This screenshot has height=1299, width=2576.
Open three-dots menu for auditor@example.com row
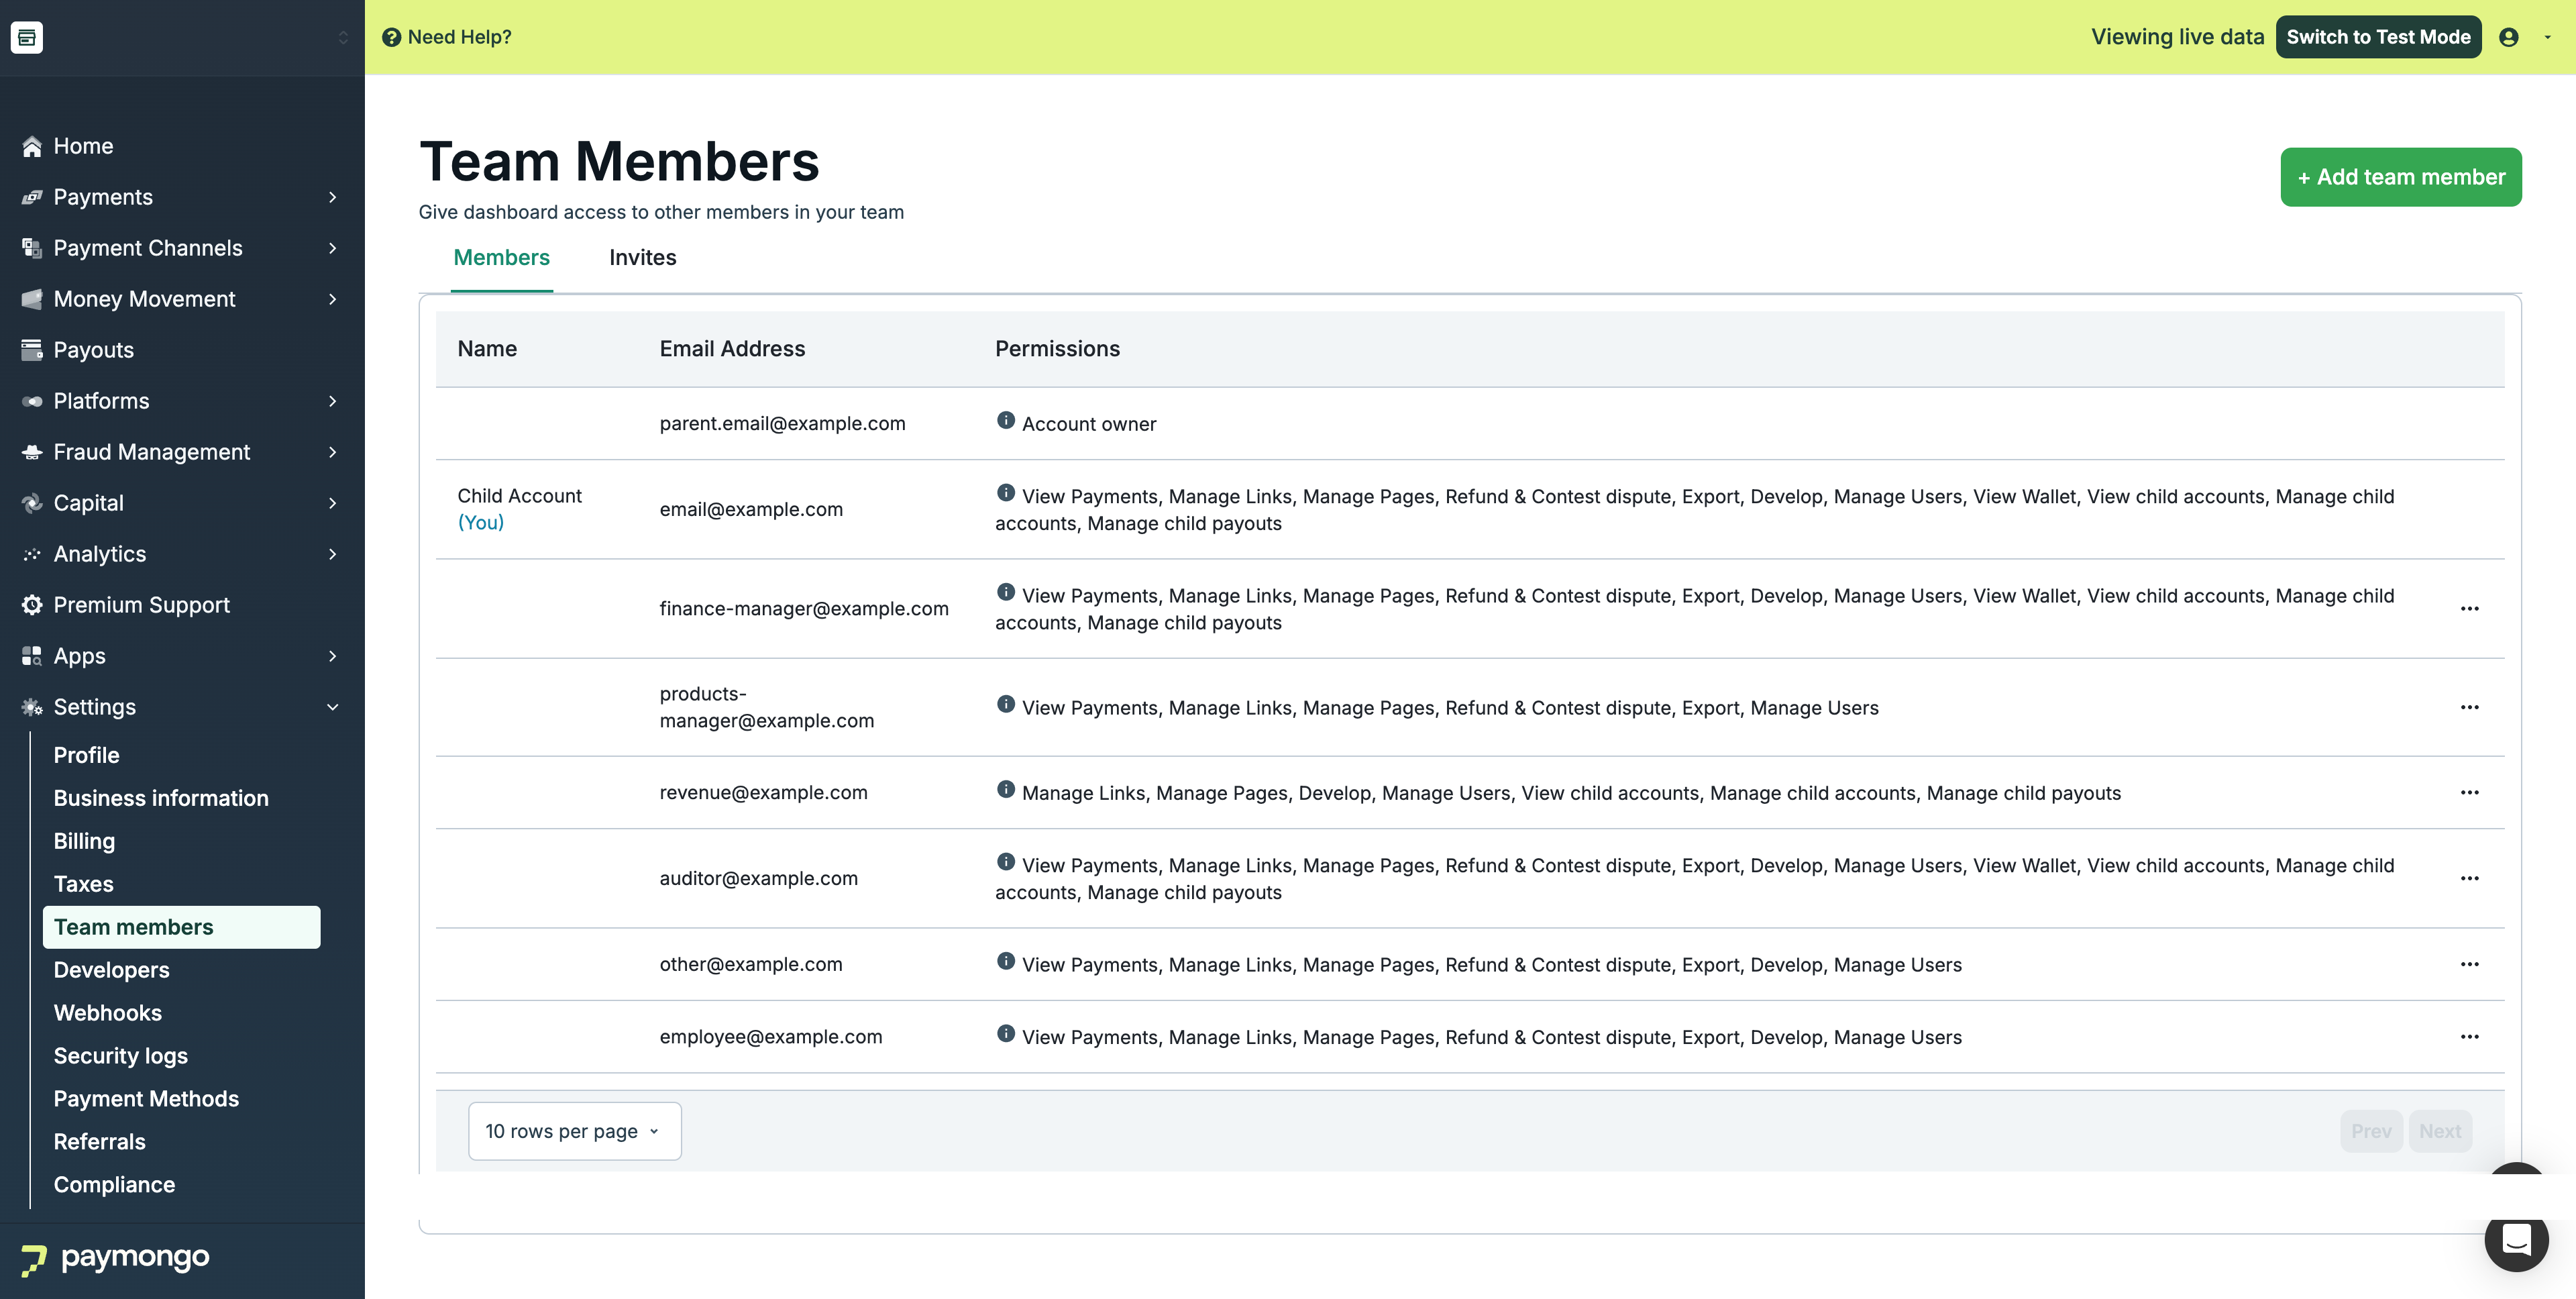[x=2469, y=878]
